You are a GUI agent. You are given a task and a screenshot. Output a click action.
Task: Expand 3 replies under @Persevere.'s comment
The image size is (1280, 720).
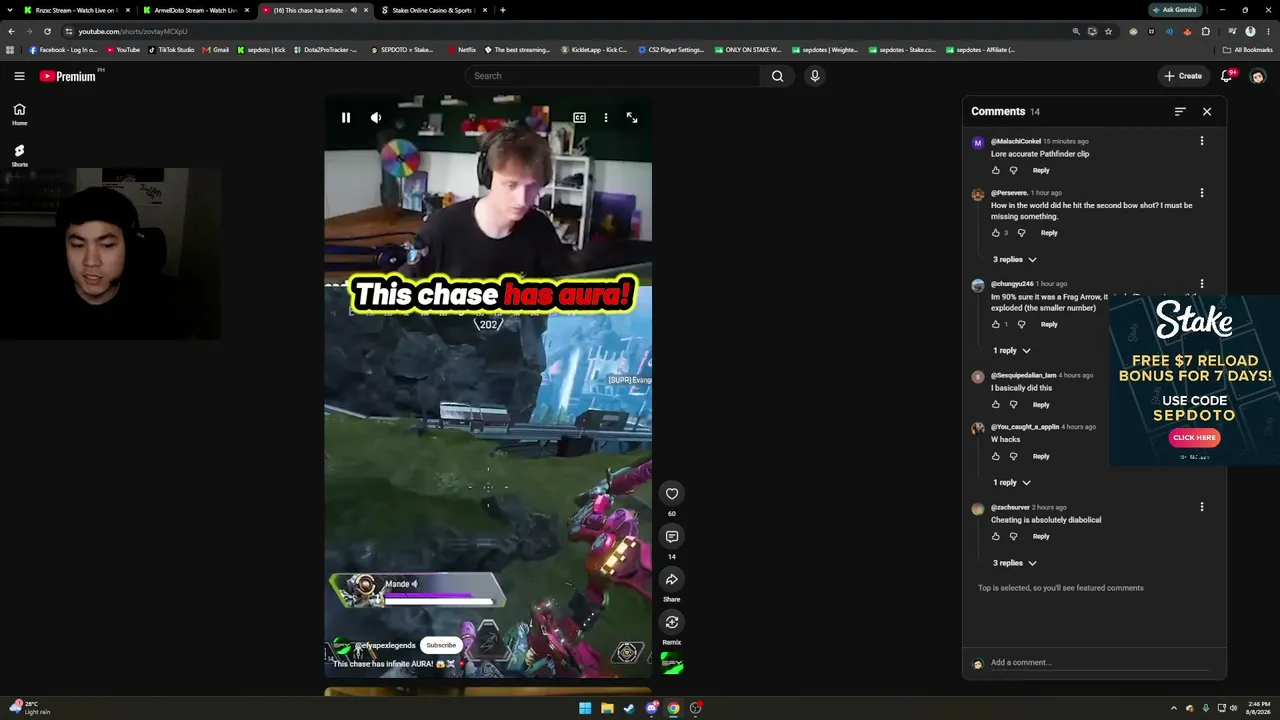point(1014,260)
